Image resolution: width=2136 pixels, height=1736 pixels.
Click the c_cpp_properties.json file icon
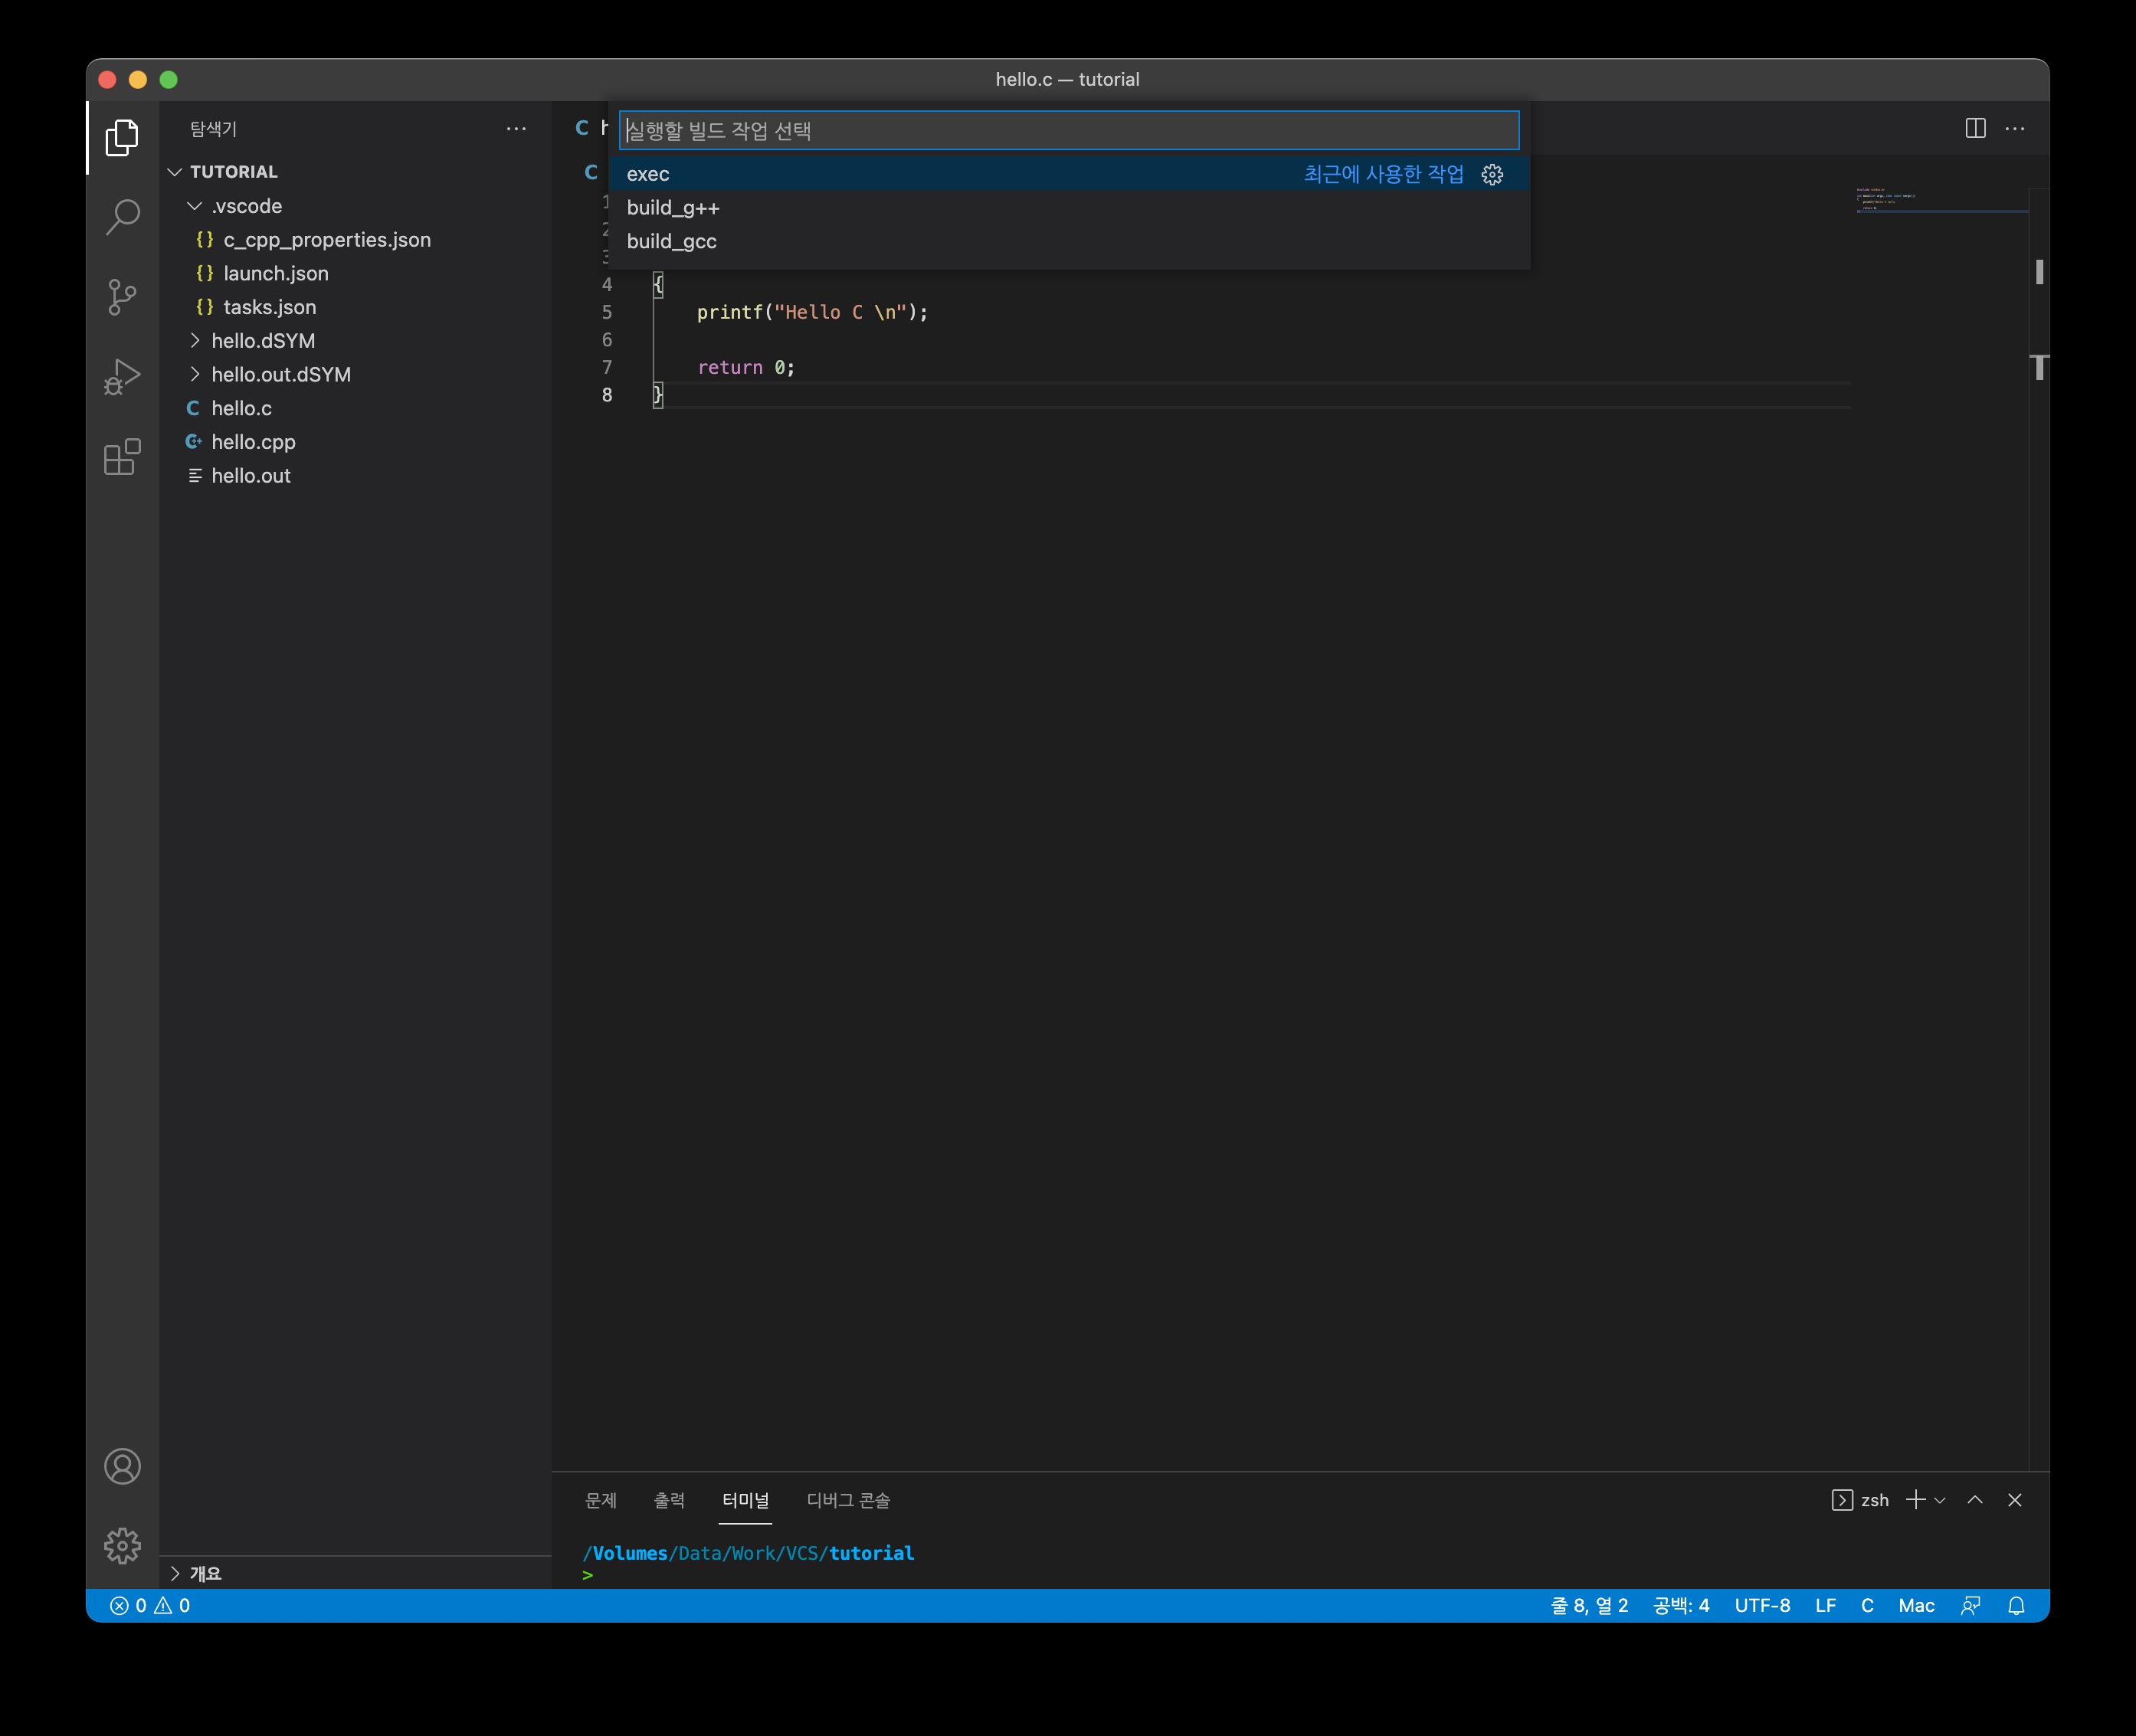205,239
